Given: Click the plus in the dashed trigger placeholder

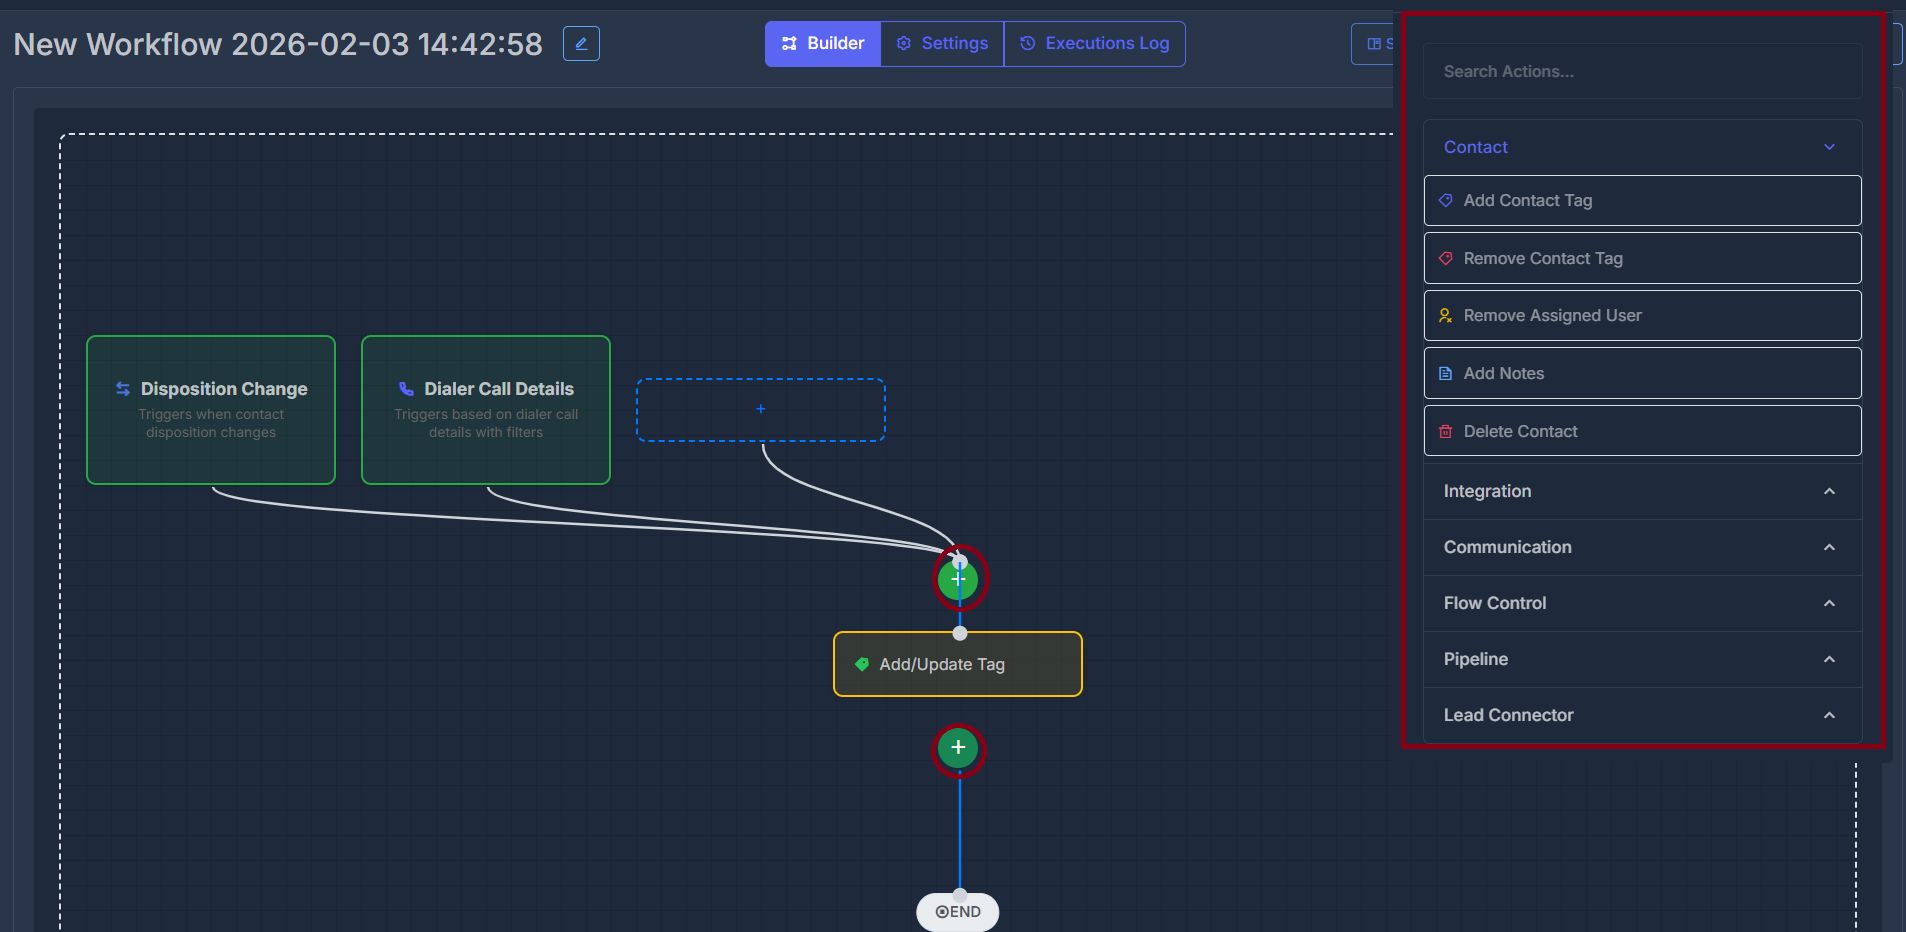Looking at the screenshot, I should pyautogui.click(x=761, y=409).
